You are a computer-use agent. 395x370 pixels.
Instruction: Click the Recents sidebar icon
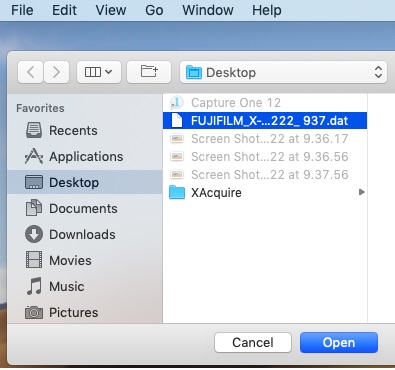(34, 130)
